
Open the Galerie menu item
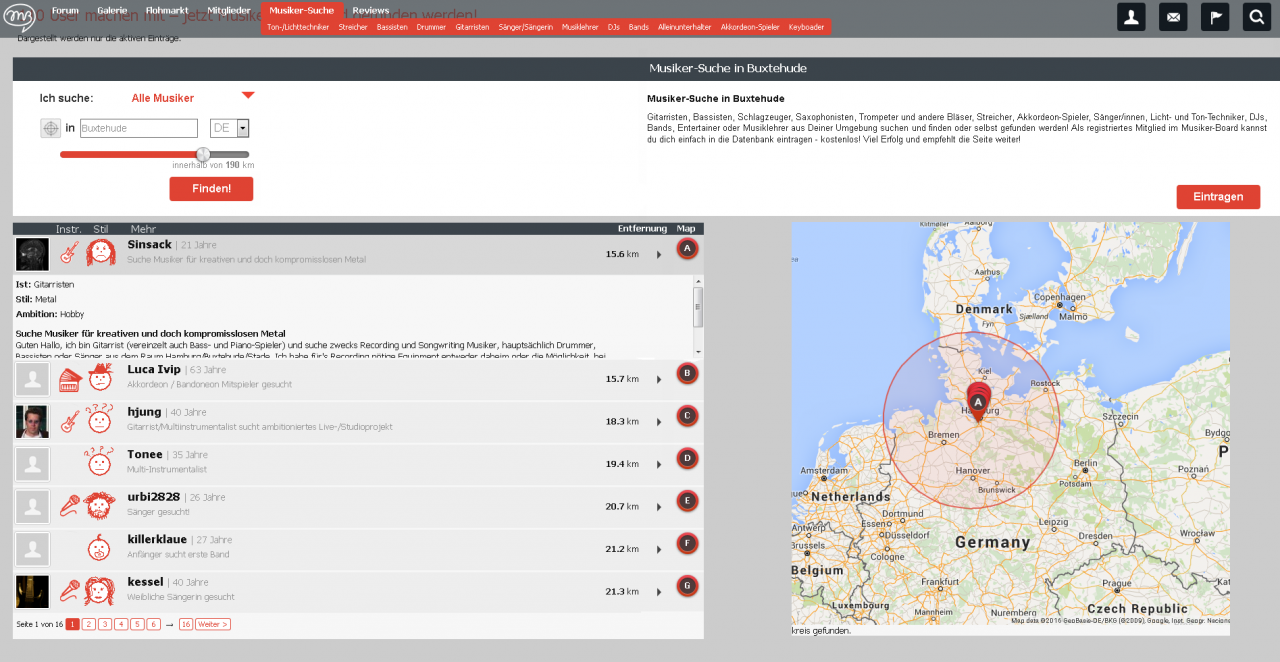pyautogui.click(x=112, y=10)
